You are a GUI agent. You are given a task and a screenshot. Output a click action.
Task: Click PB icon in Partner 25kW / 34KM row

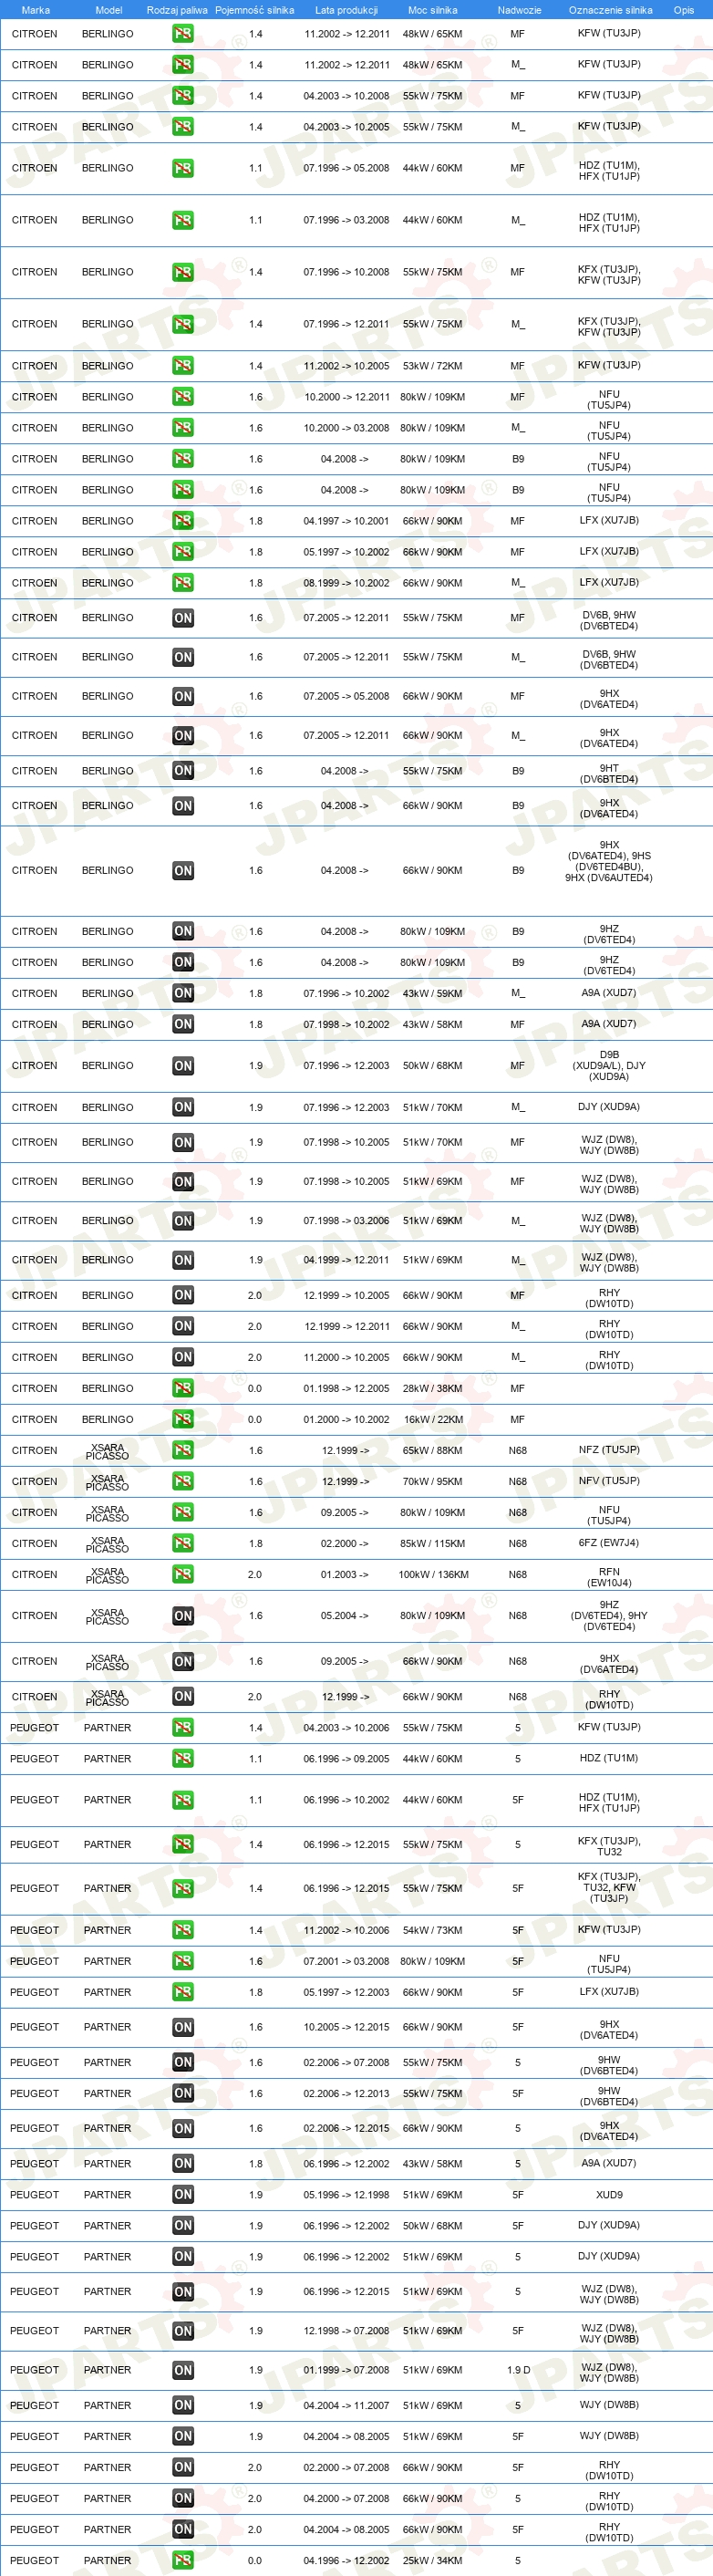click(183, 2560)
